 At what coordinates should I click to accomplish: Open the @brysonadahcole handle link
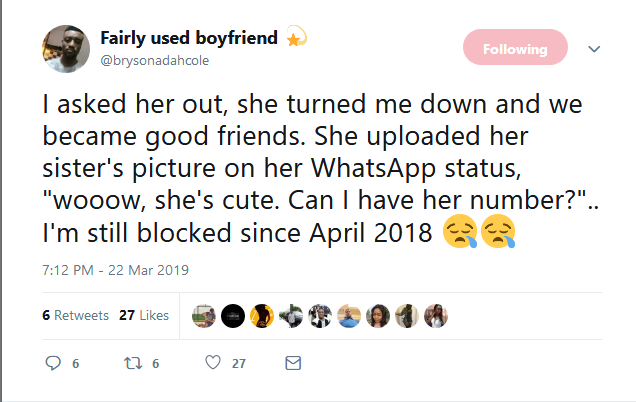coord(154,60)
